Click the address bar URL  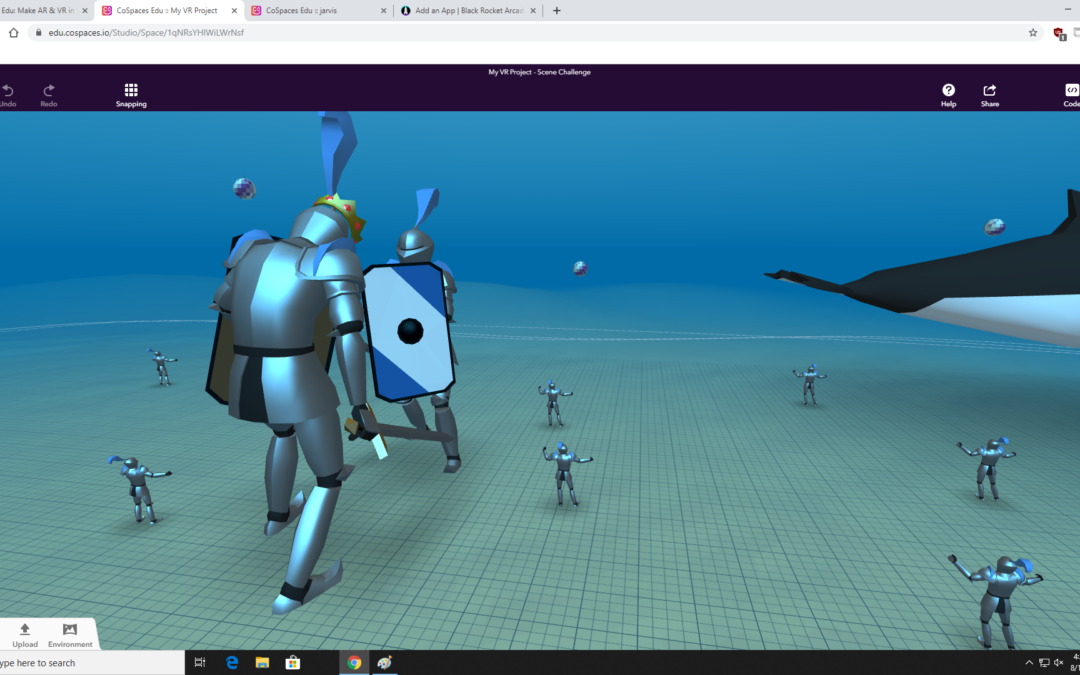pyautogui.click(x=146, y=32)
